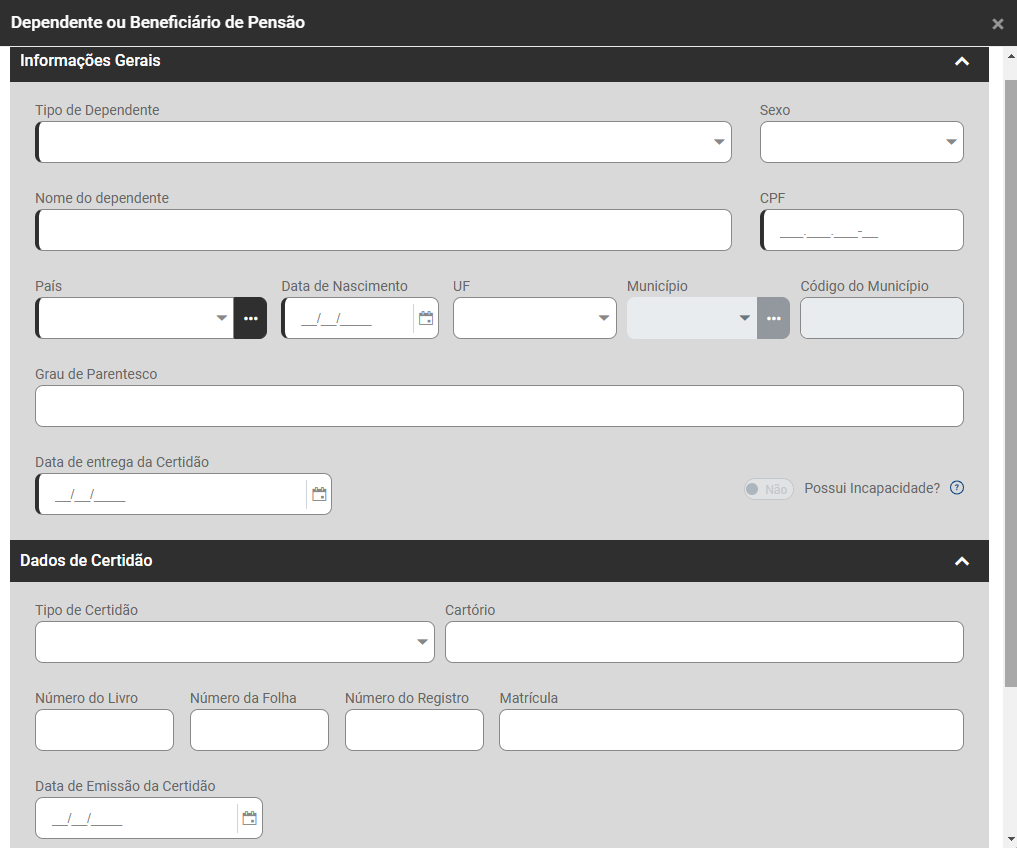Viewport: 1017px width, 848px height.
Task: Collapse the Dados de Certidão section
Action: click(x=962, y=561)
